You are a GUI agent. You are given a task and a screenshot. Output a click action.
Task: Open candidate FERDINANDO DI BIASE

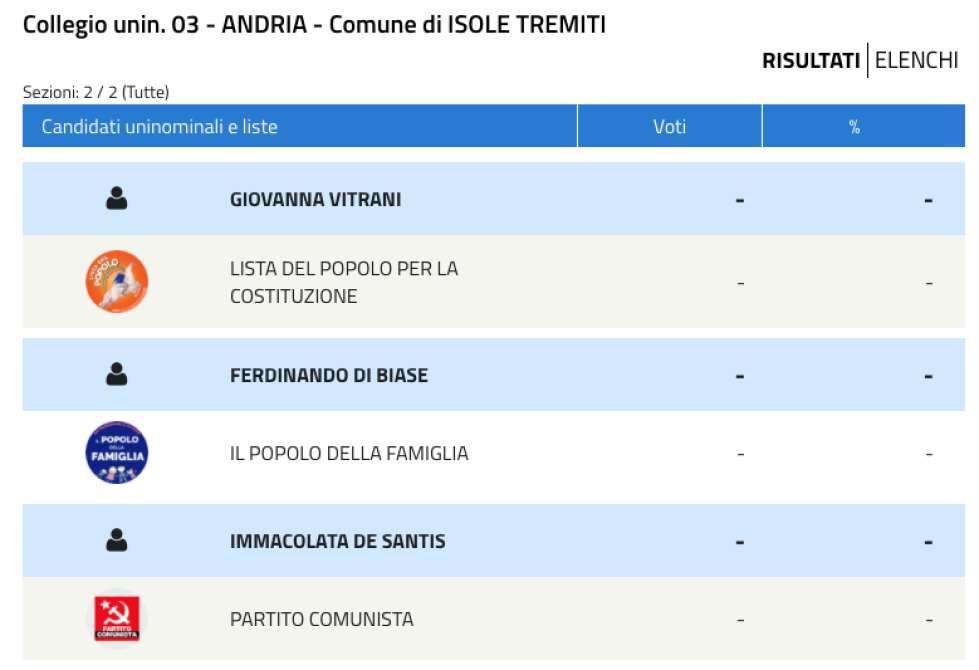tap(329, 375)
